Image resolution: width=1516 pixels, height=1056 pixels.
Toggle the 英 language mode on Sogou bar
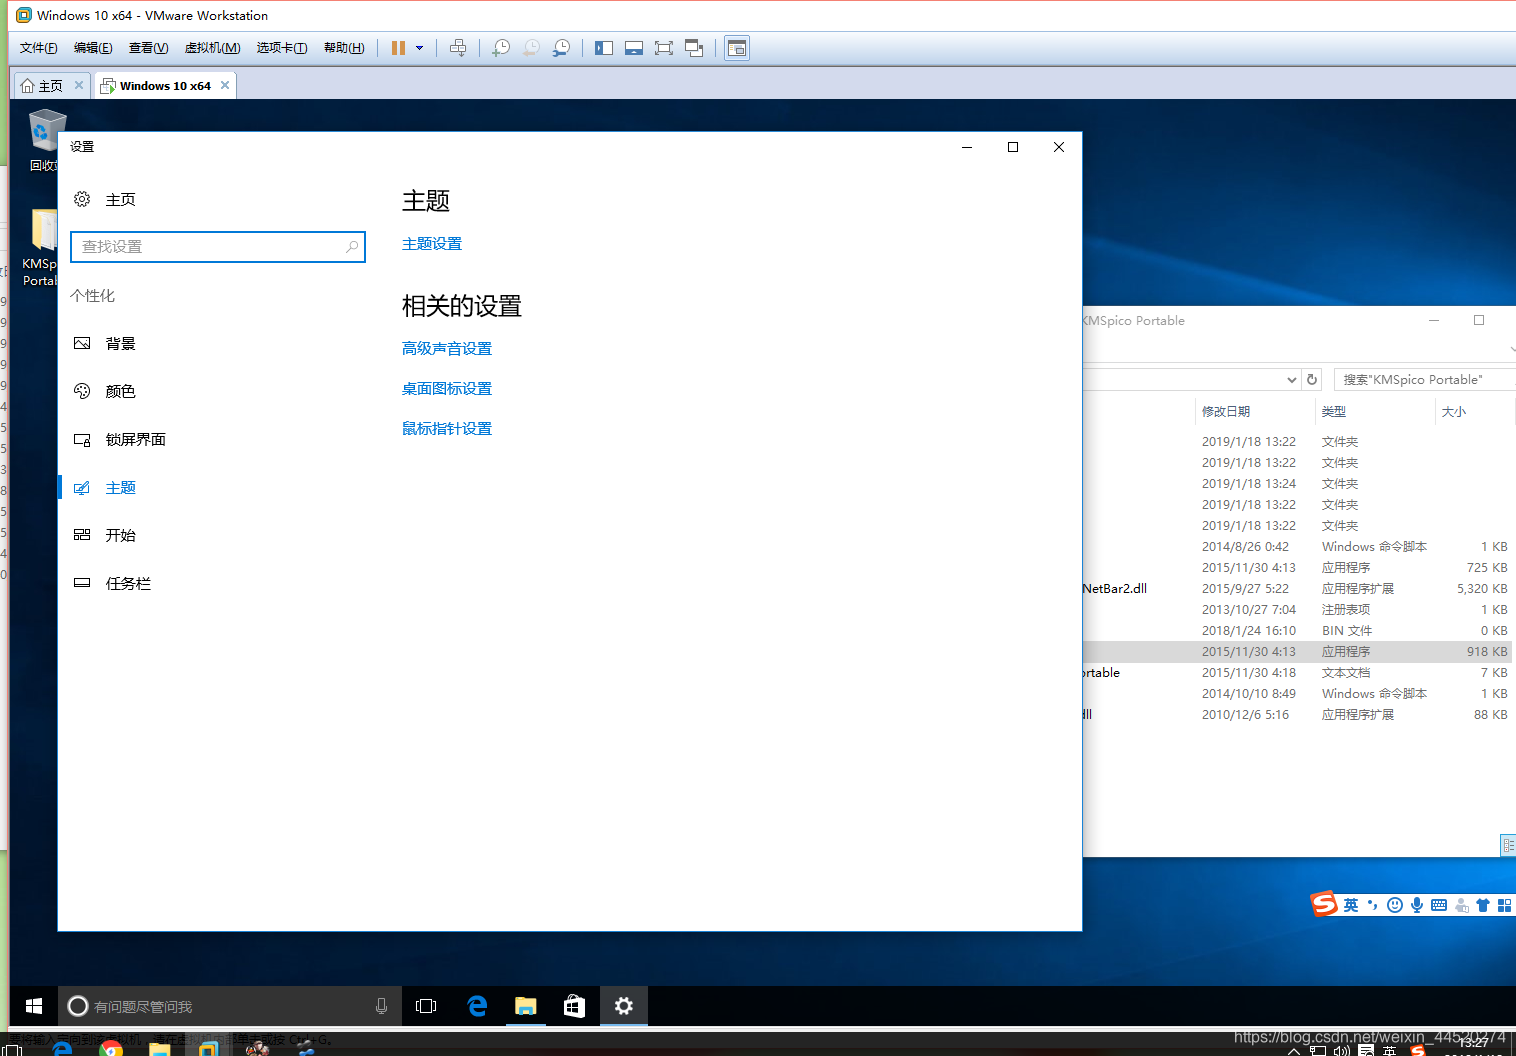coord(1351,905)
